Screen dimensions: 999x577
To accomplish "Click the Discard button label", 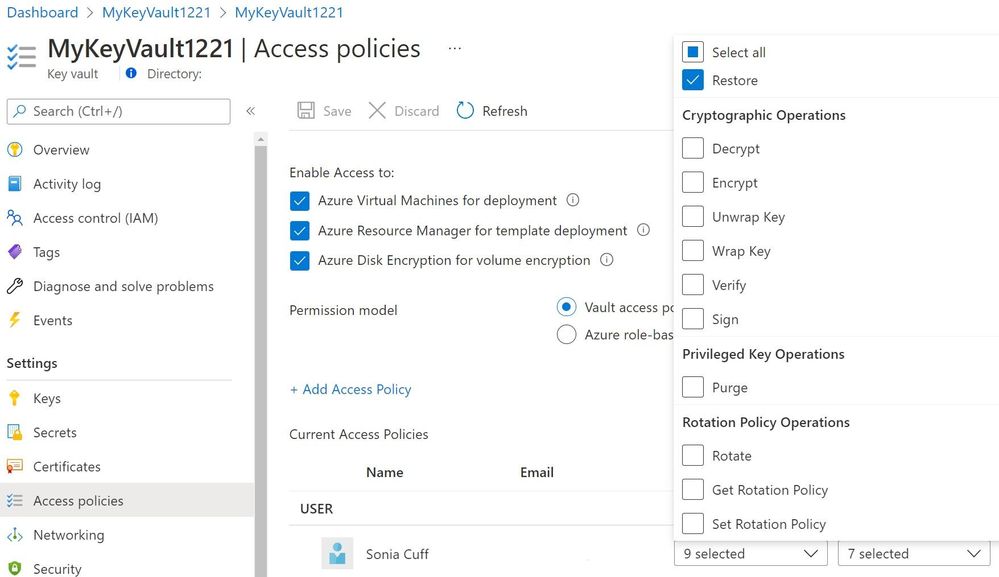I will pos(417,111).
